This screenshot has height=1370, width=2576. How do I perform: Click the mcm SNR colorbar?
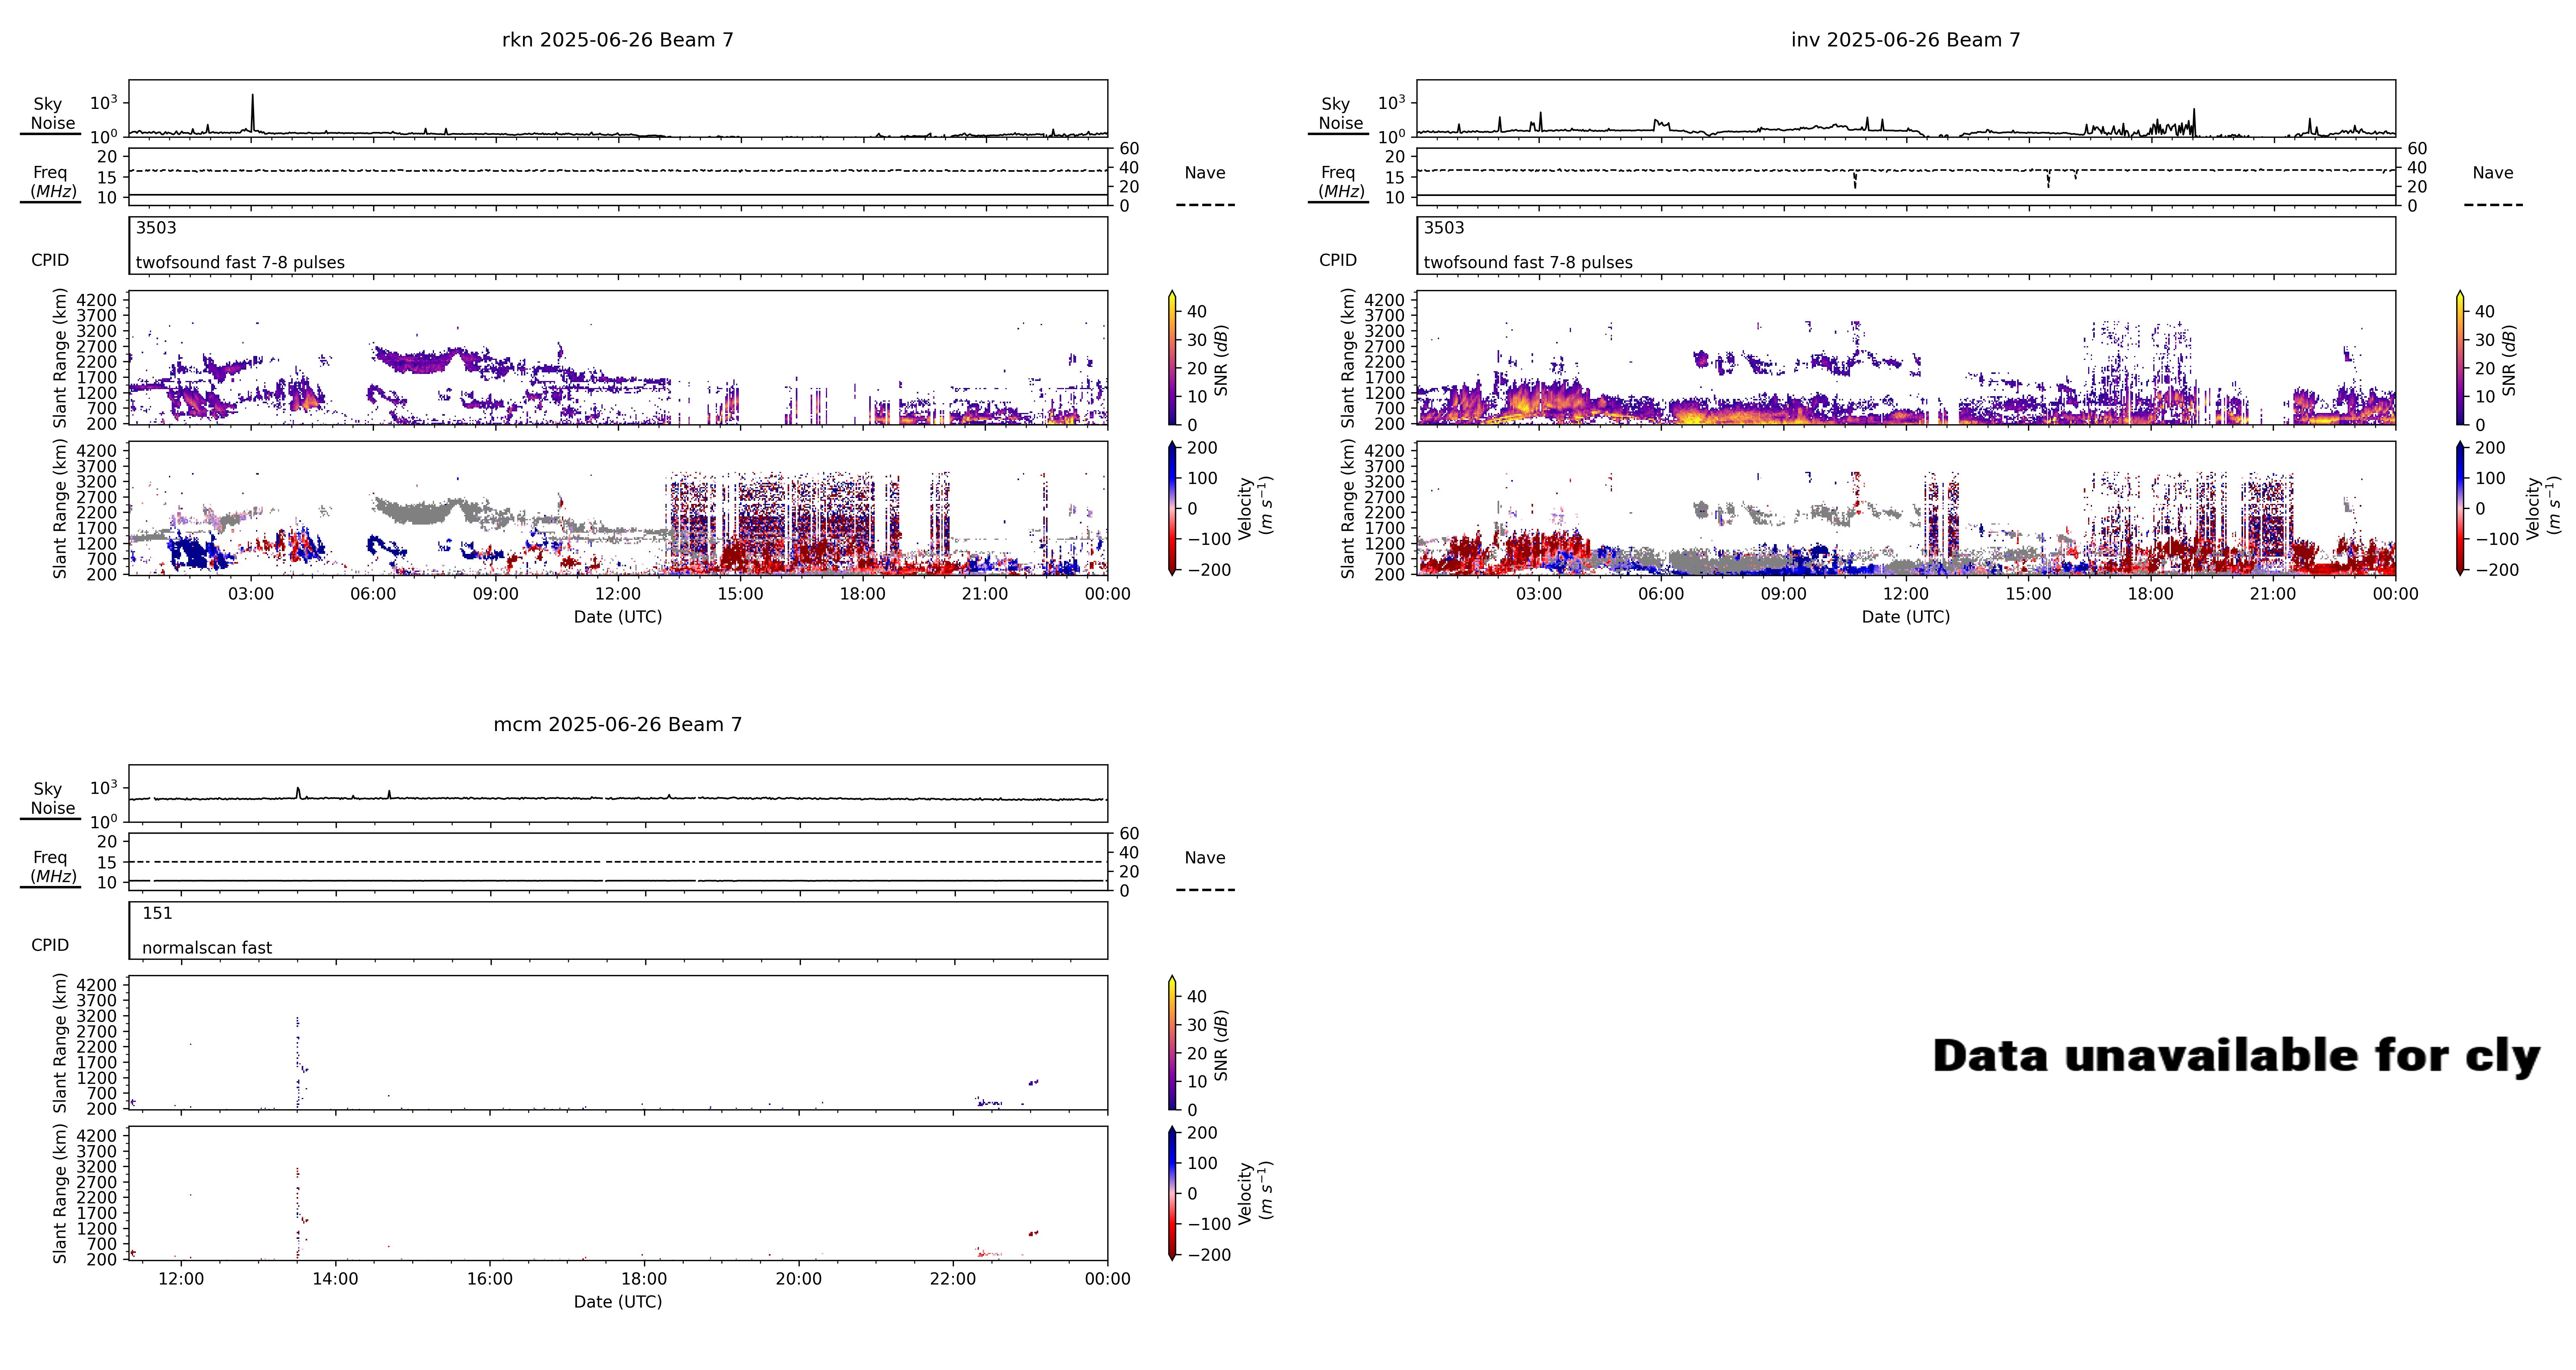[1172, 1043]
